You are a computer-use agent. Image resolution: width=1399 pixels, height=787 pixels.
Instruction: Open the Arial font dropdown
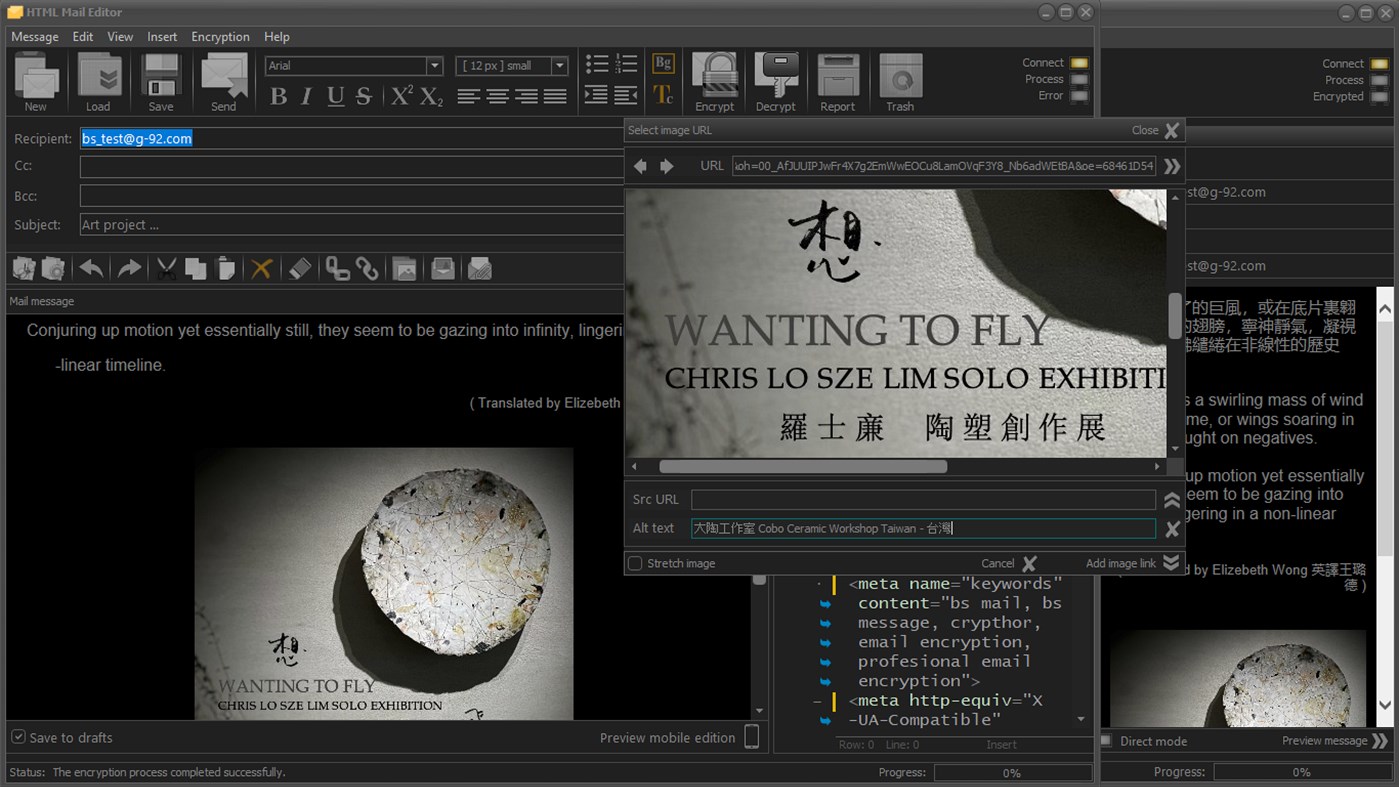(x=434, y=66)
